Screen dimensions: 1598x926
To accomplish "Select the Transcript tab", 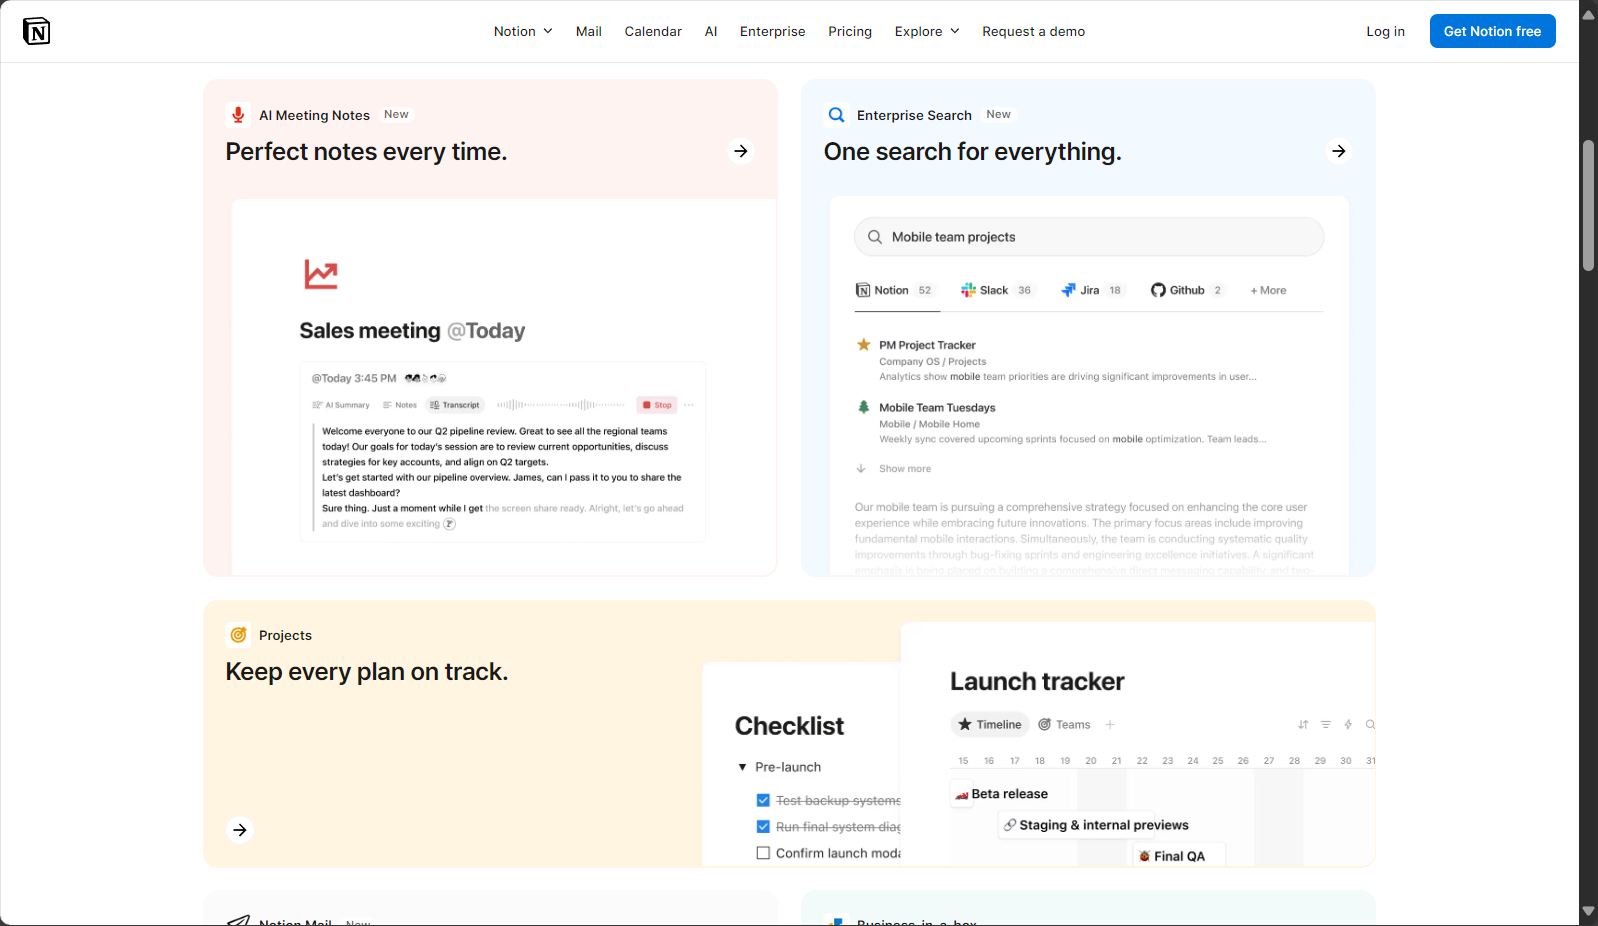I will (455, 405).
